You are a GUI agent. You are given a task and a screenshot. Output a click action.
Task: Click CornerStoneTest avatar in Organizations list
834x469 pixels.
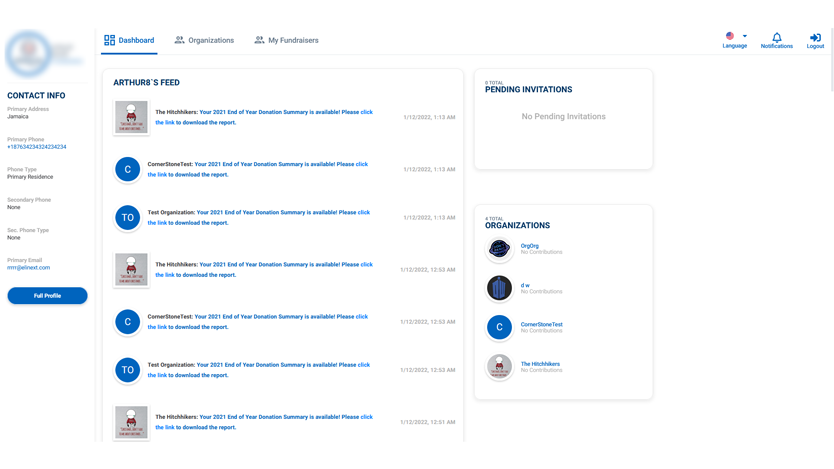pyautogui.click(x=499, y=327)
